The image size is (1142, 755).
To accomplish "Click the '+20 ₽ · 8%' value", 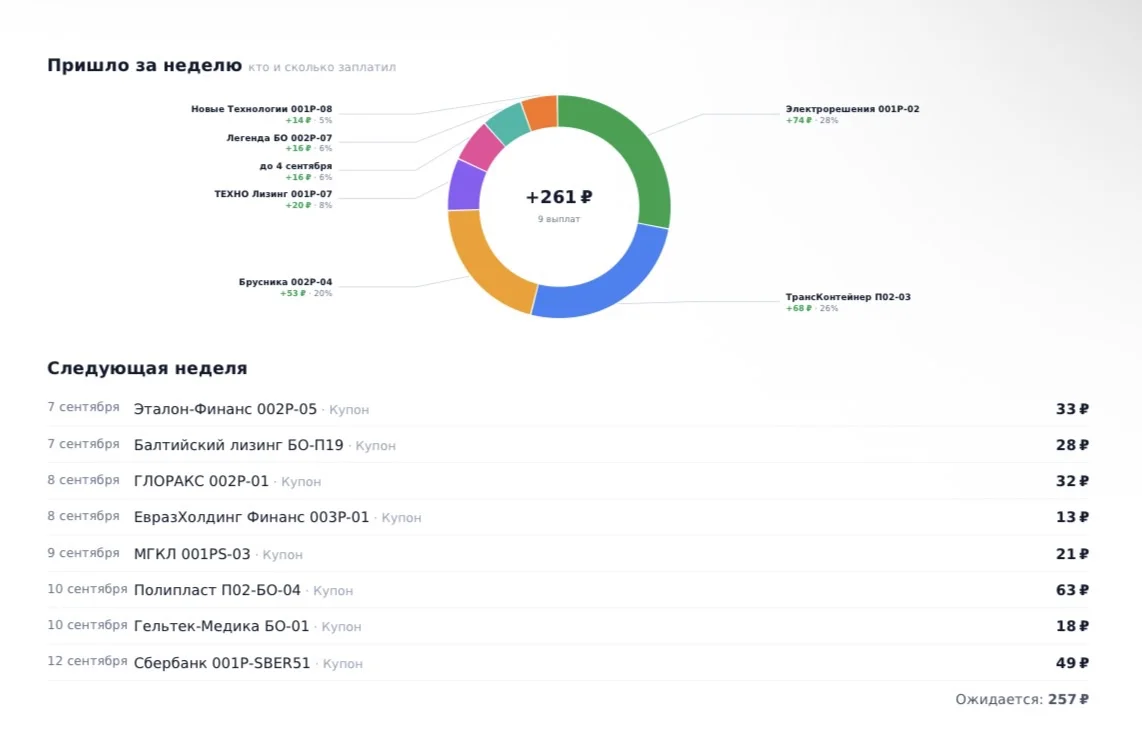I will click(308, 205).
